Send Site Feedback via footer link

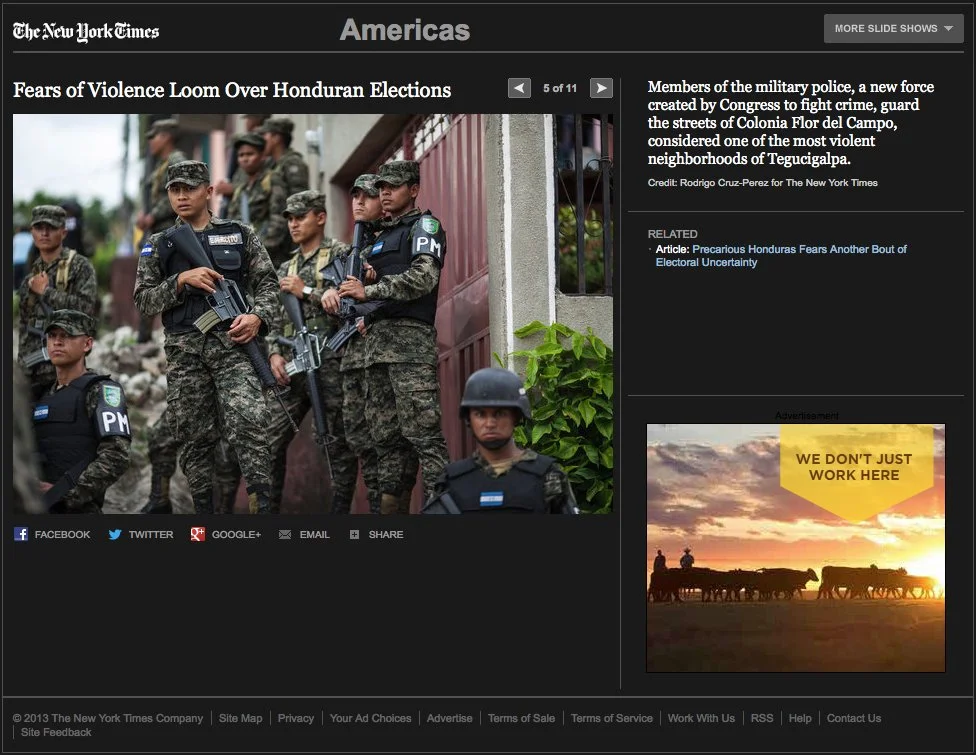[x=55, y=732]
